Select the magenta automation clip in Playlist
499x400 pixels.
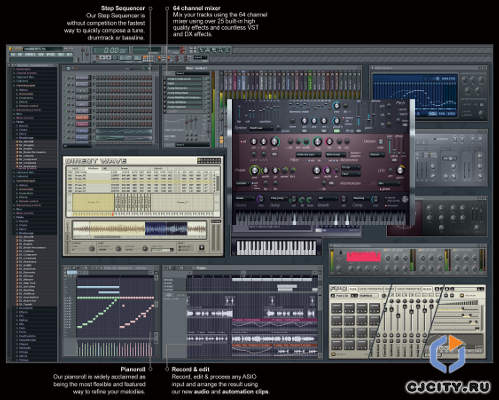coord(275,323)
